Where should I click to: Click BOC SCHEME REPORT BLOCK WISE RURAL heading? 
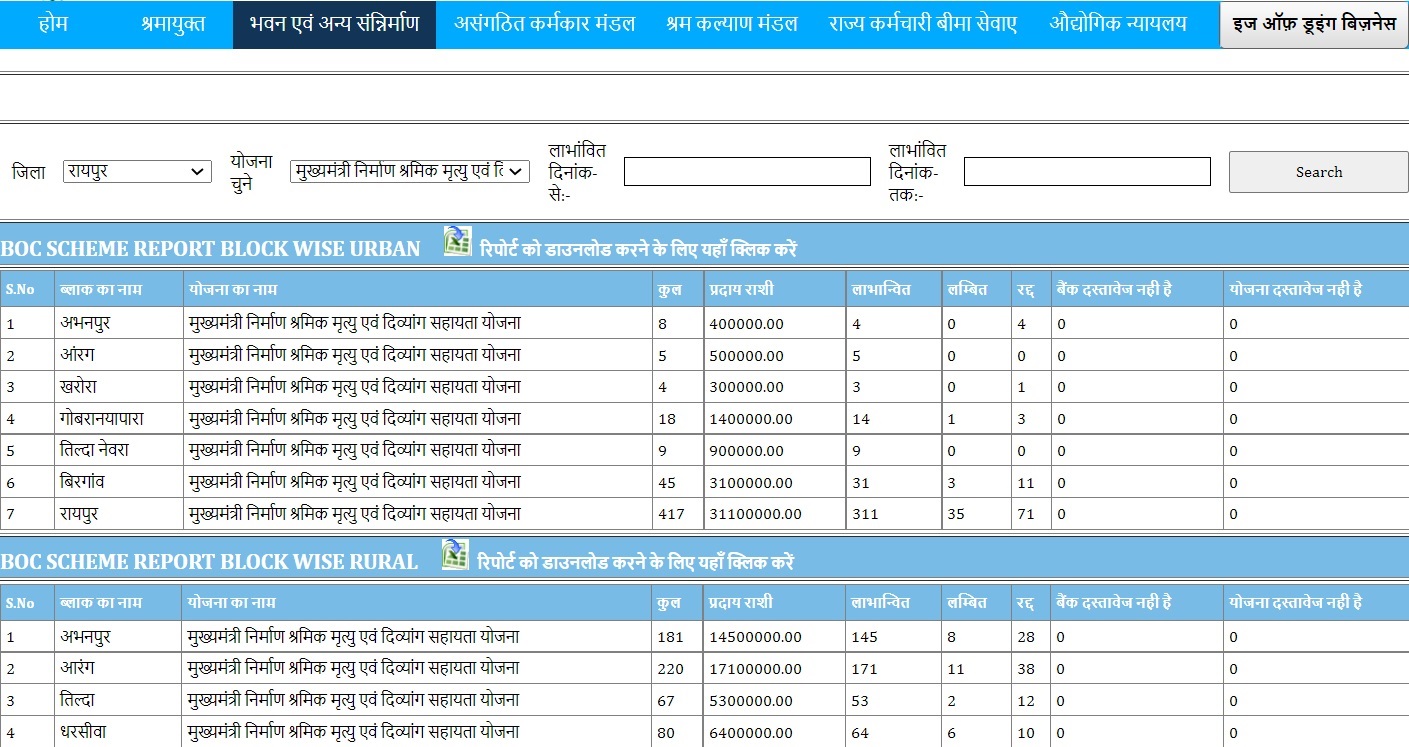click(209, 562)
